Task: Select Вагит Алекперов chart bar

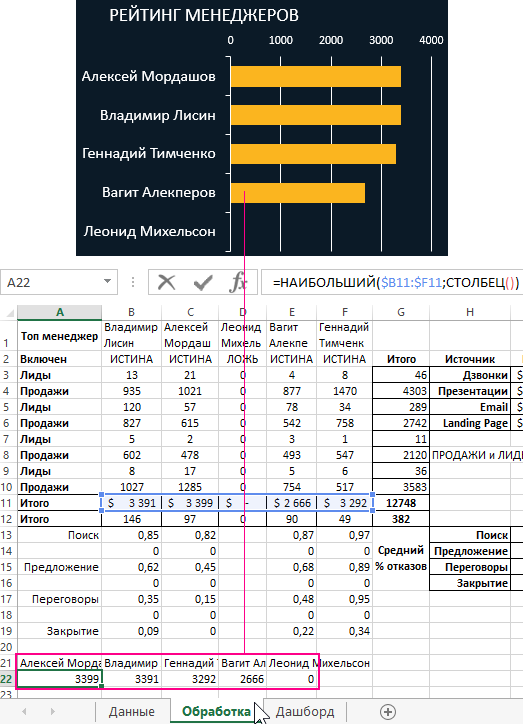Action: click(x=297, y=193)
